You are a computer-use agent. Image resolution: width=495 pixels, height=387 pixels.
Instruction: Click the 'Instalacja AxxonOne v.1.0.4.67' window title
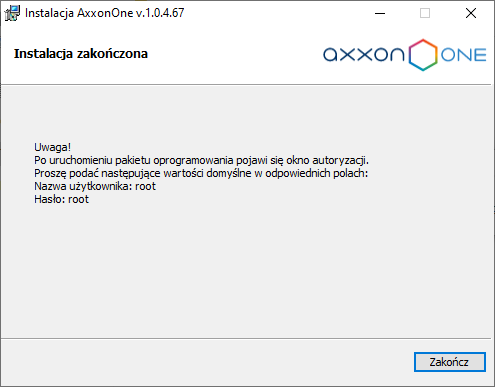click(x=104, y=13)
